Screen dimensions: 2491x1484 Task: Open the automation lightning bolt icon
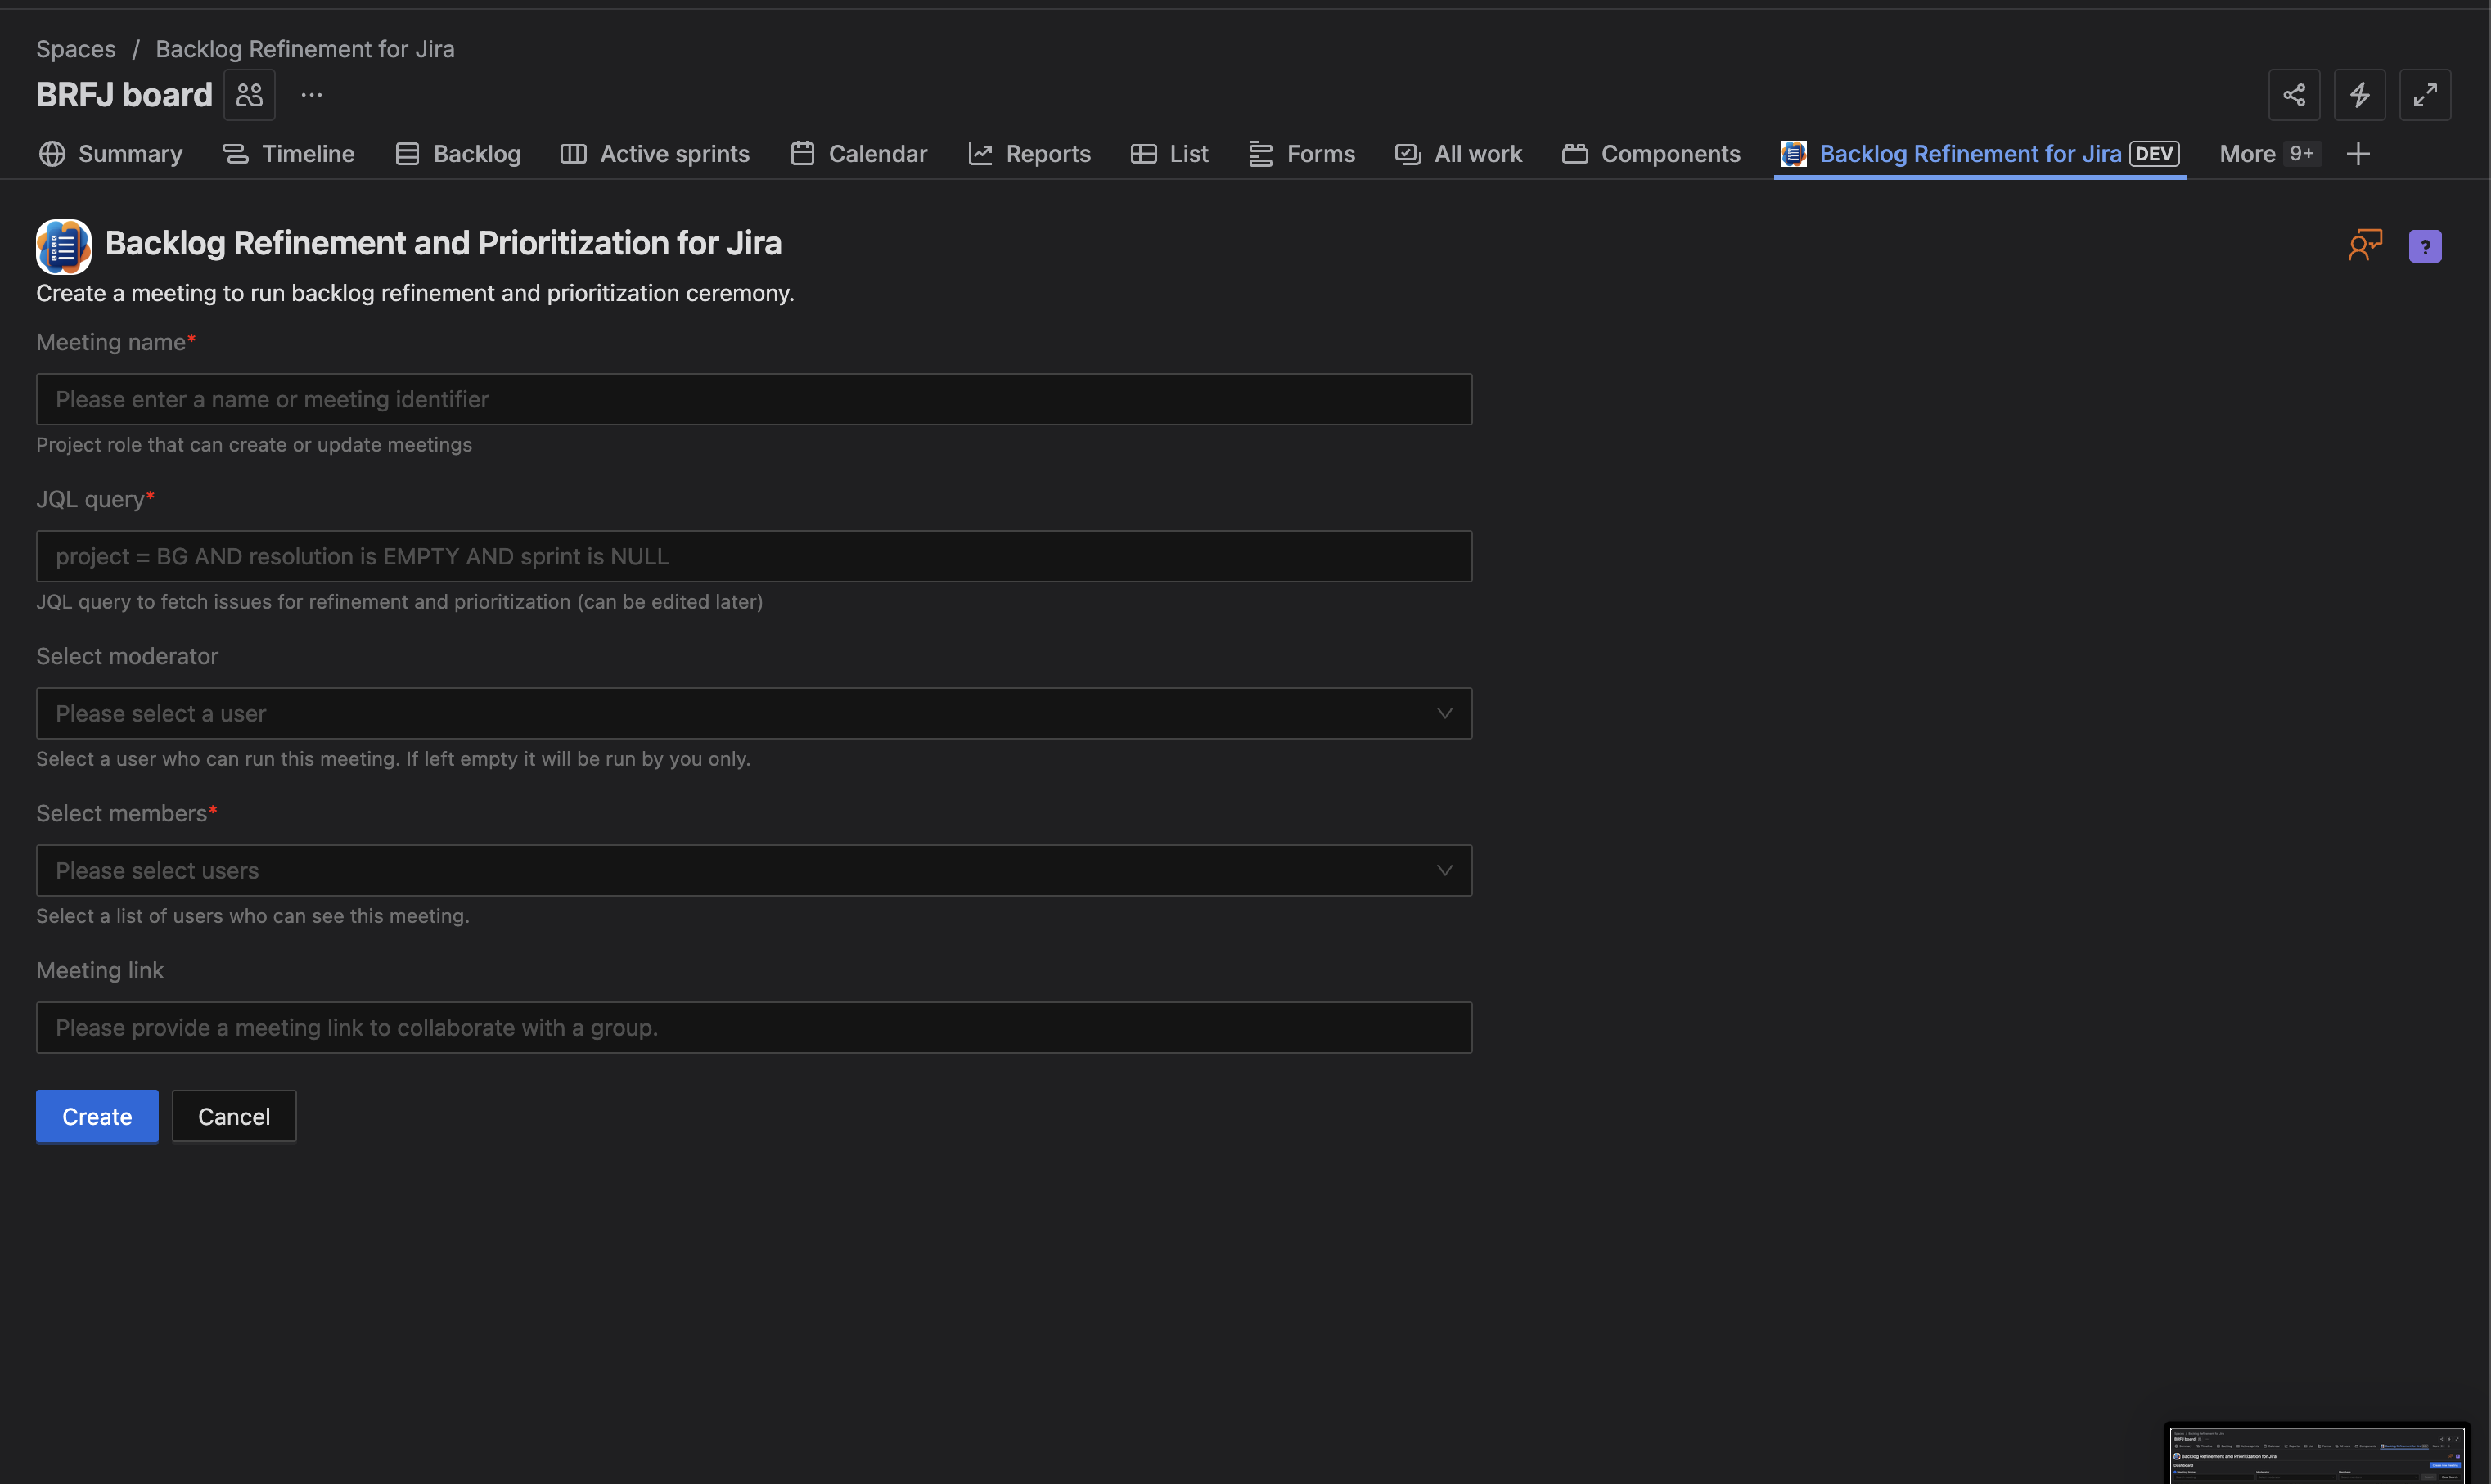click(2359, 95)
